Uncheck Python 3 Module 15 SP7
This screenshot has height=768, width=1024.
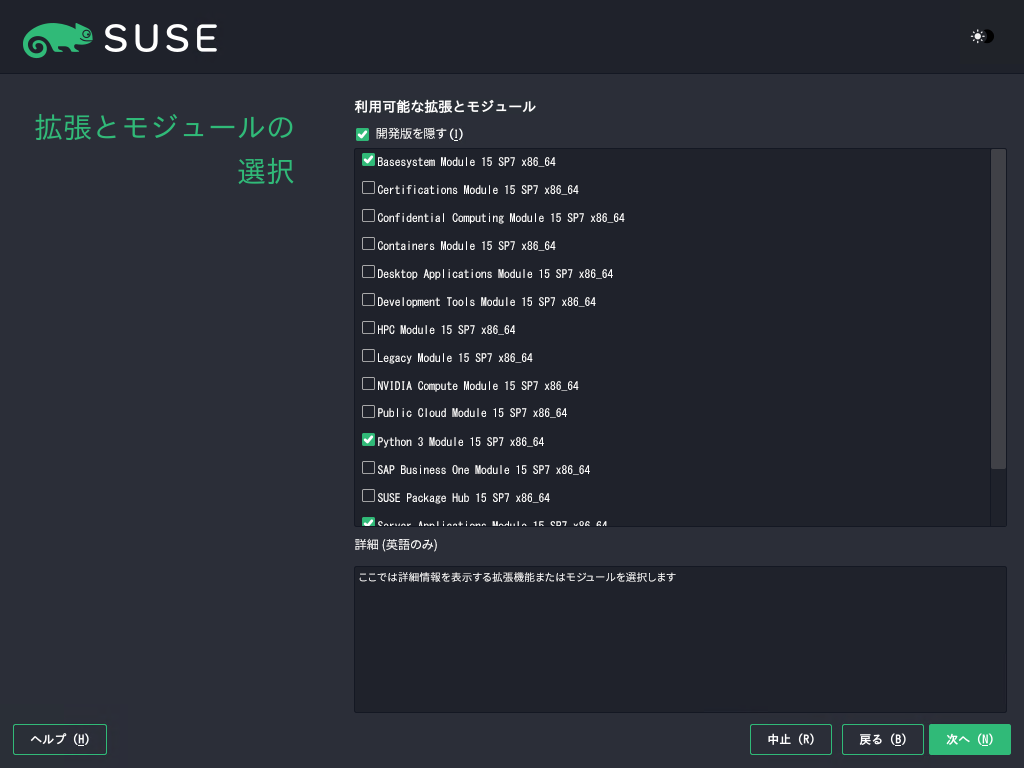[369, 440]
